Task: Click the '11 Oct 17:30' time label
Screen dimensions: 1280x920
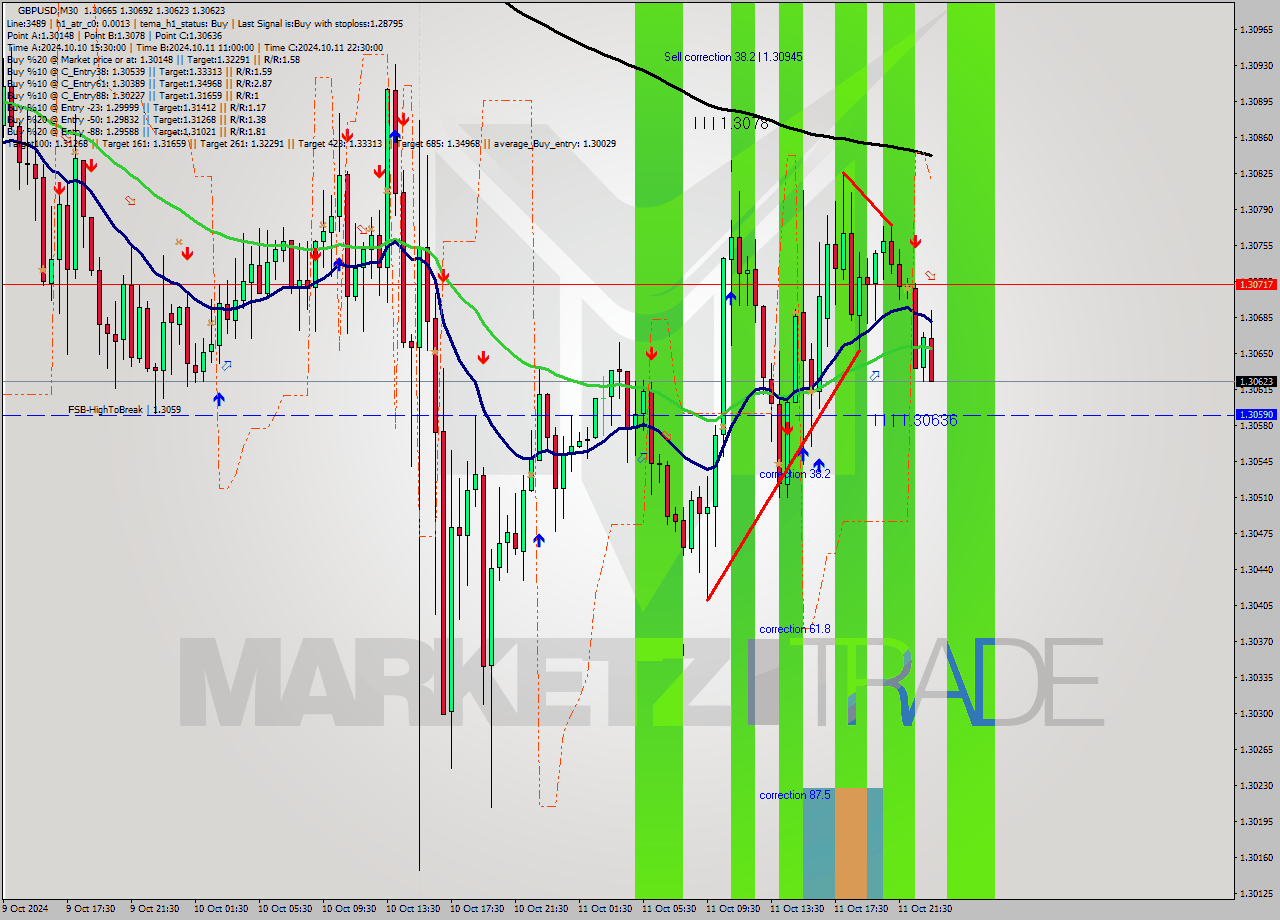Action: point(861,909)
